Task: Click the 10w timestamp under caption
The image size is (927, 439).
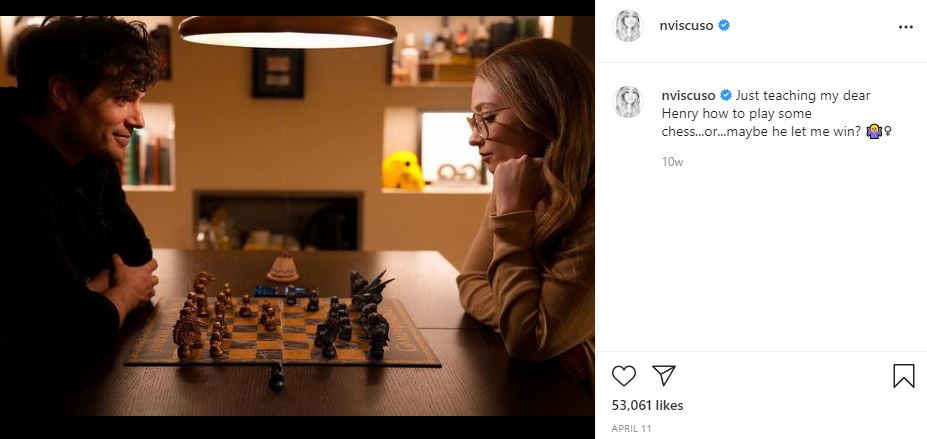Action: click(x=672, y=162)
